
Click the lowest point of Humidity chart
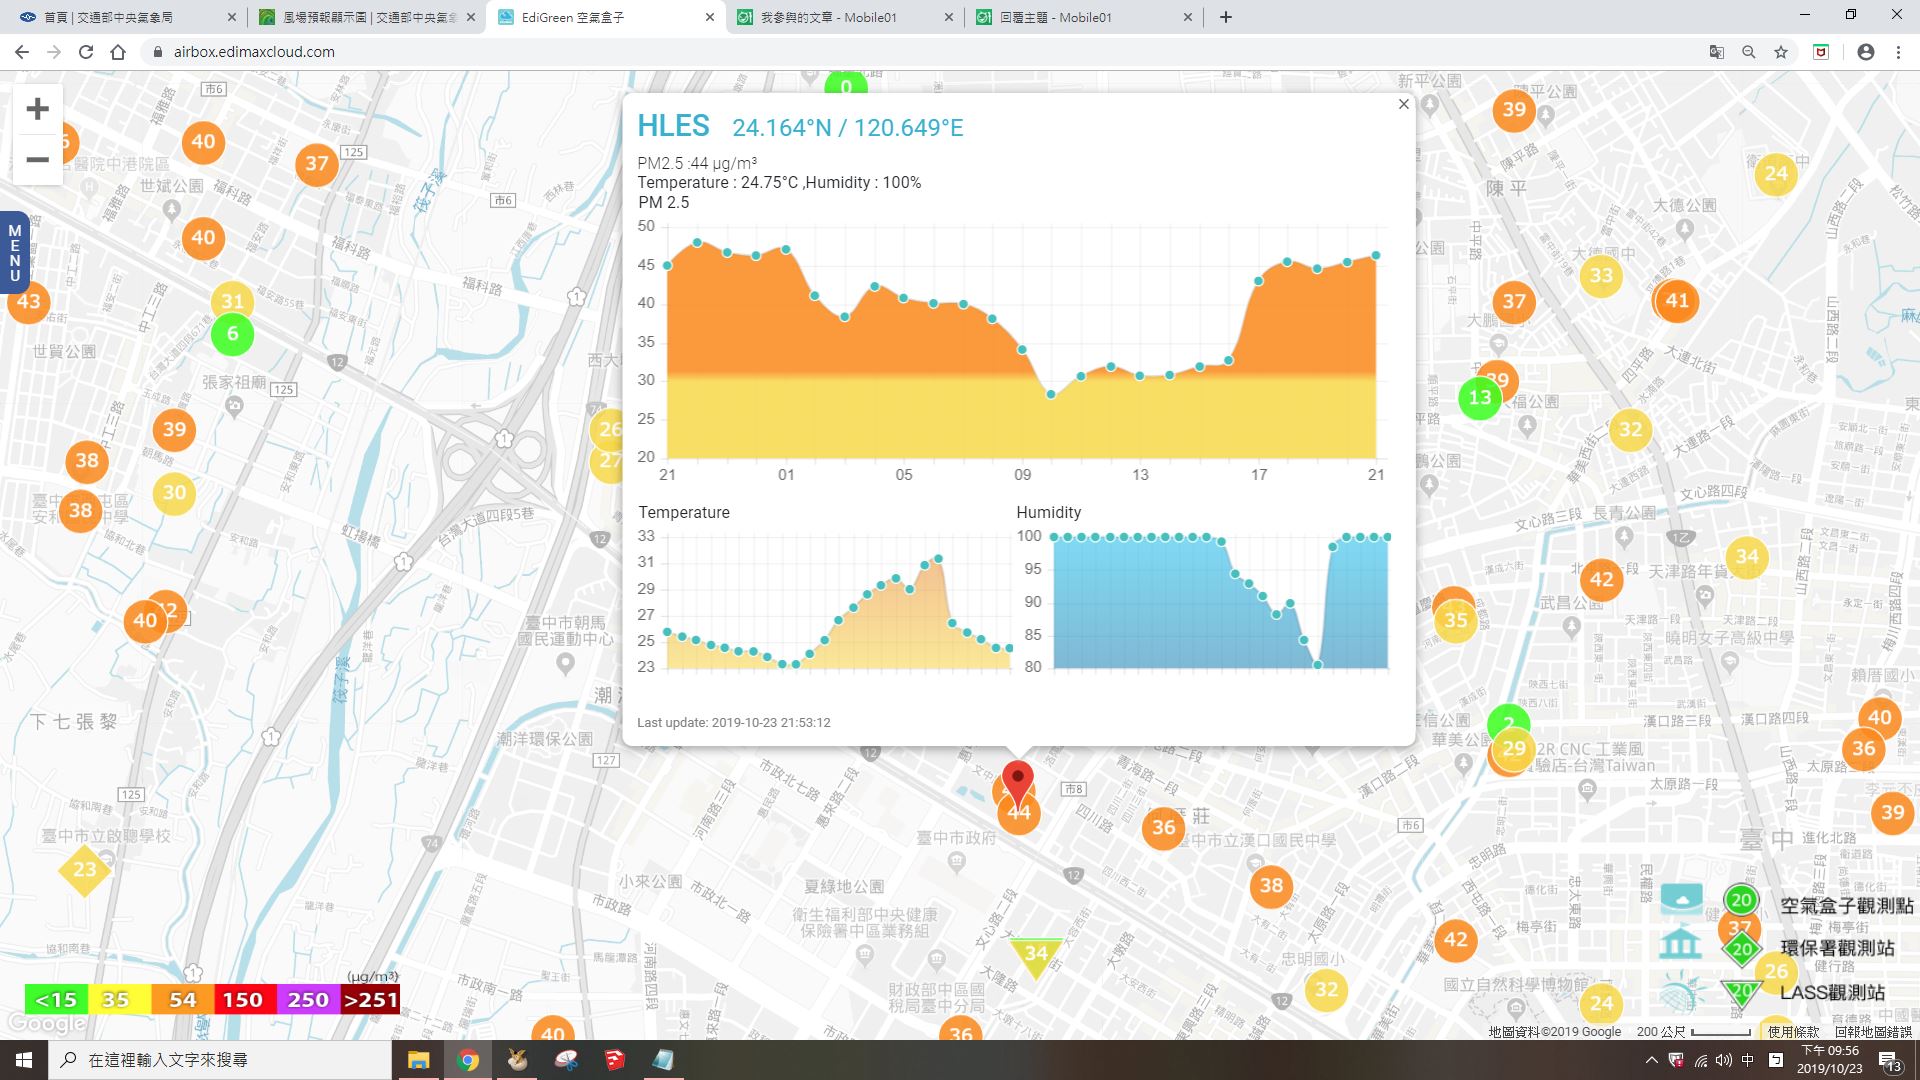point(1318,664)
